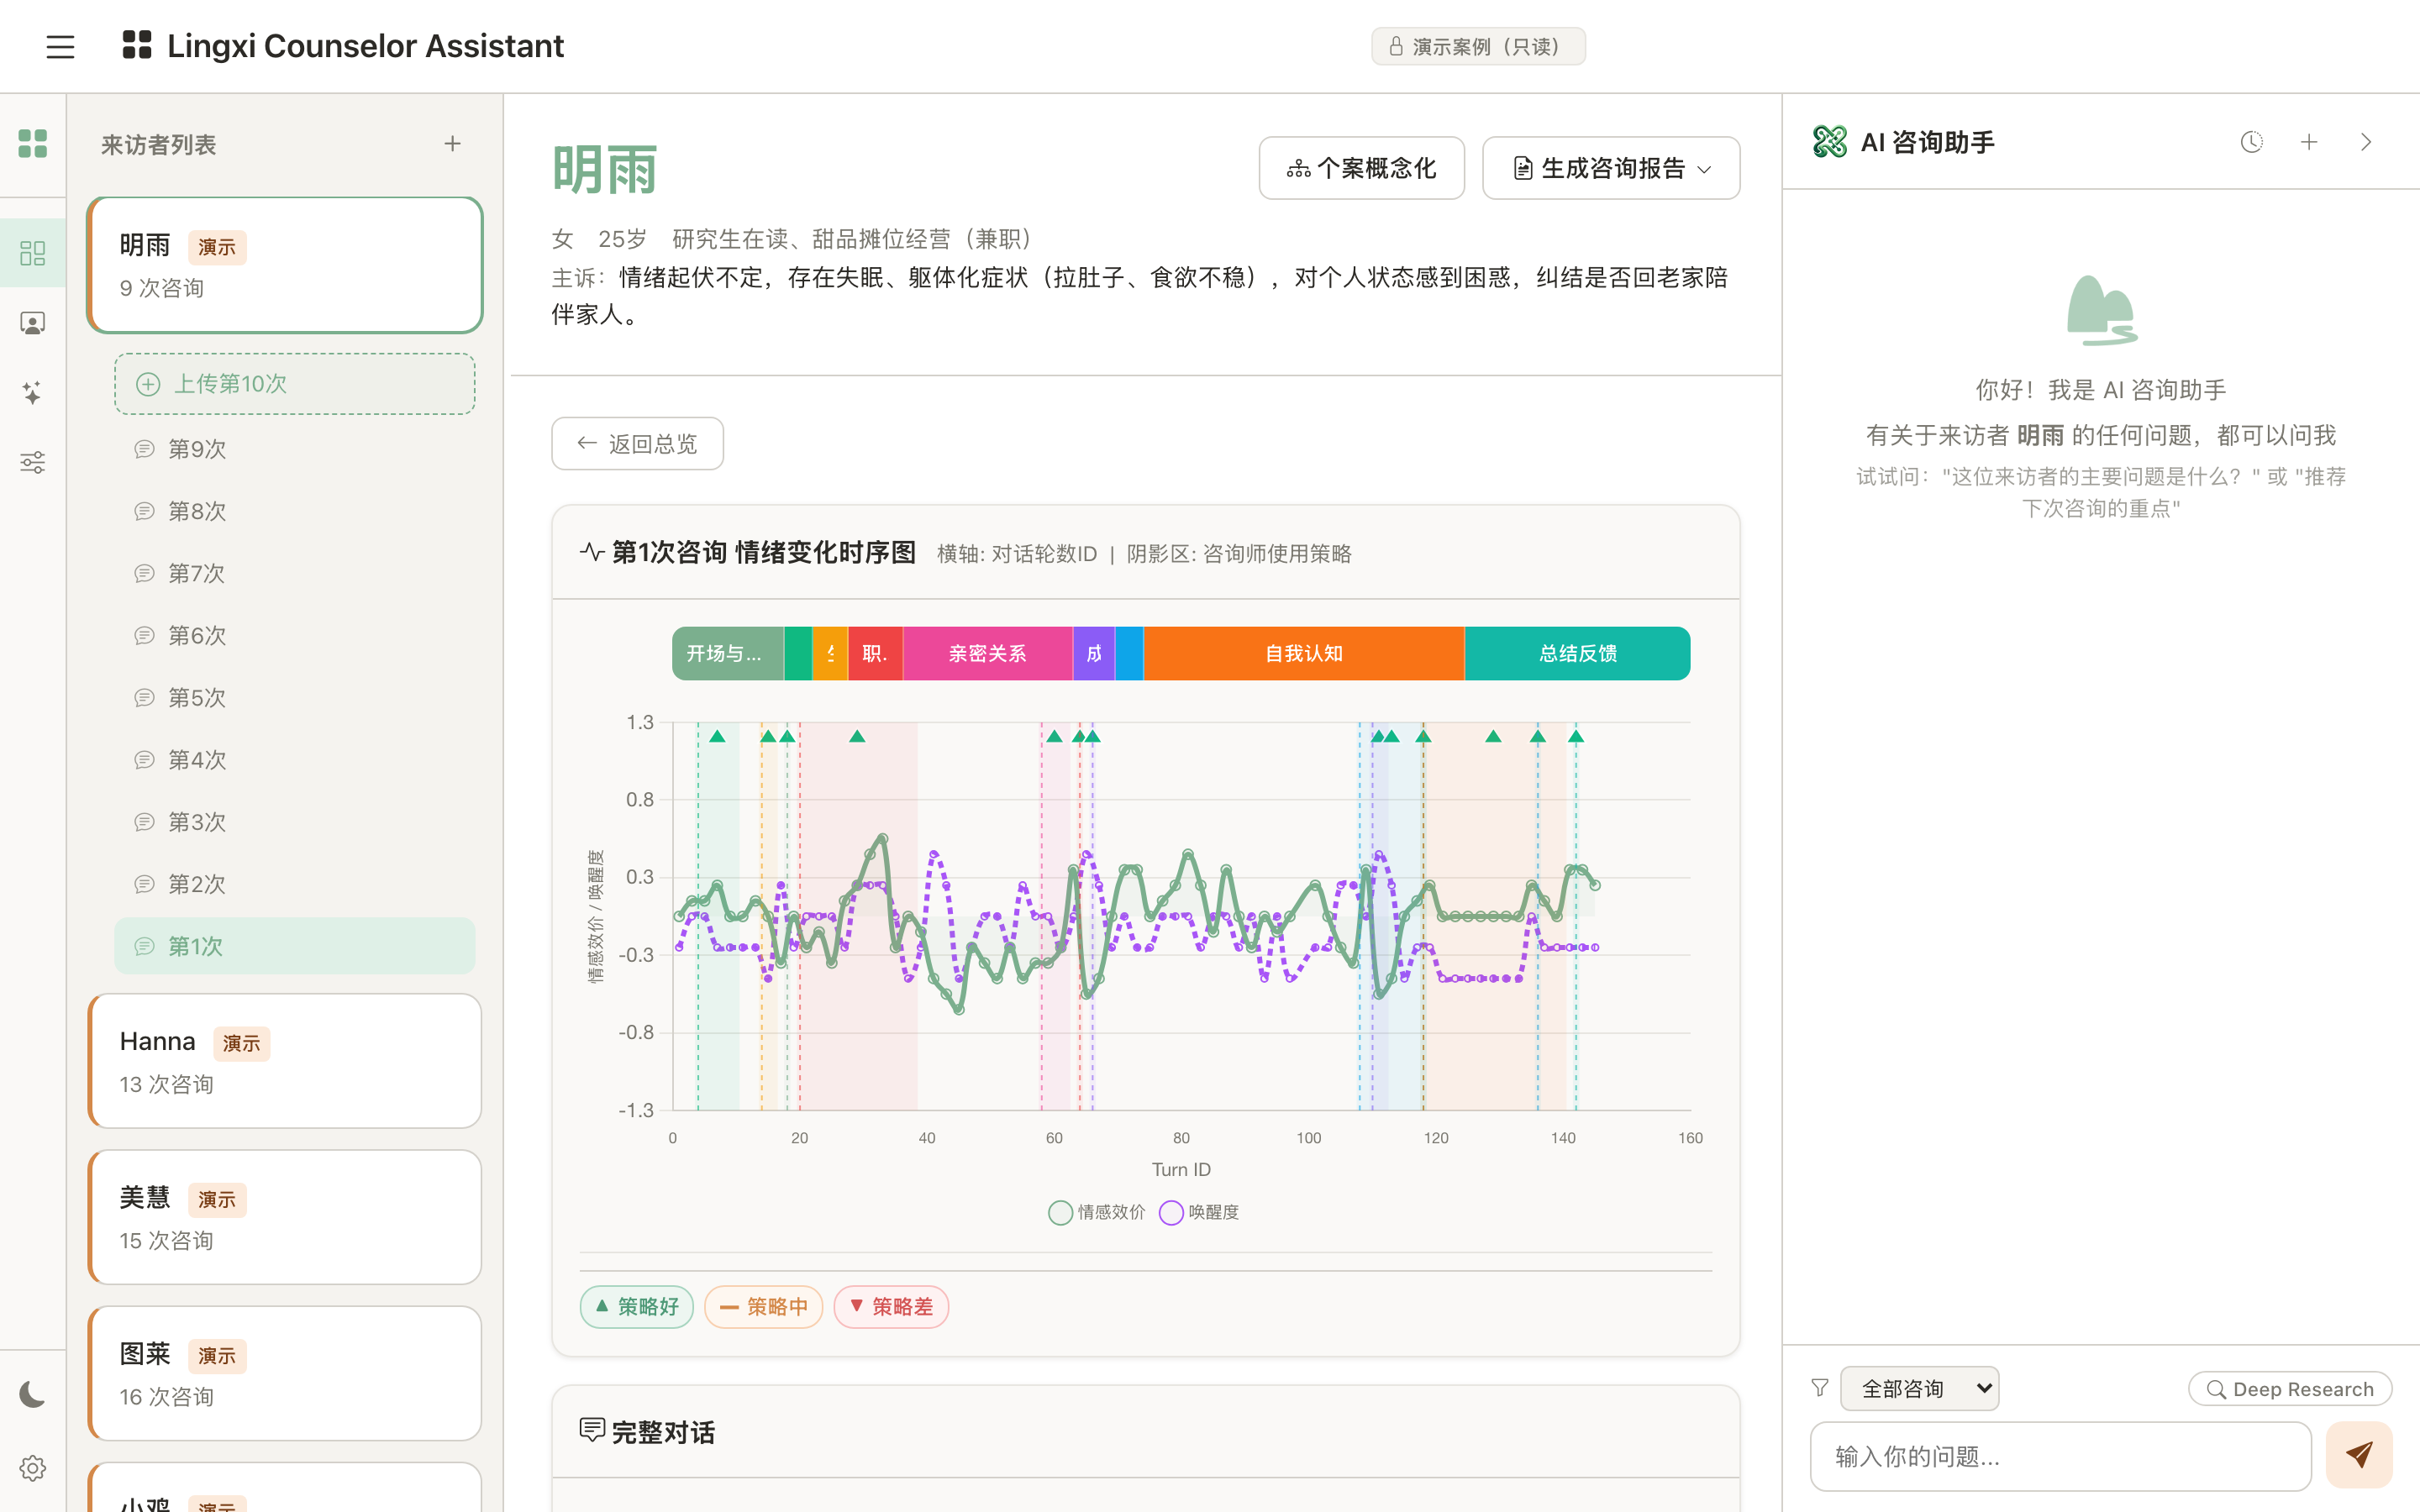Screen dimensions: 2420x1512
Task: Open the 美慧 visitor card
Action: pyautogui.click(x=285, y=1217)
